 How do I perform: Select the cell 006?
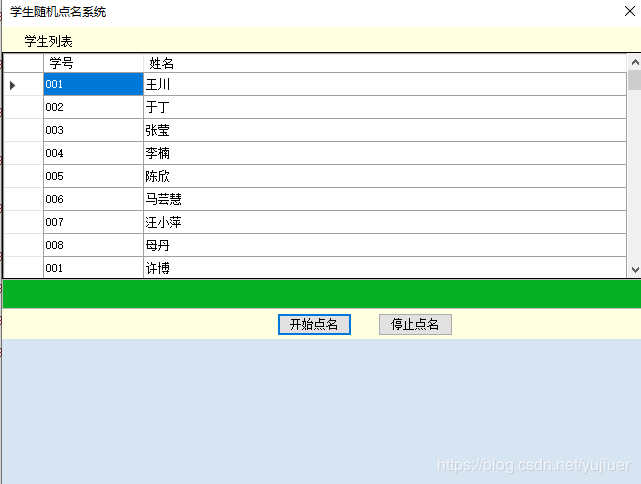pyautogui.click(x=93, y=199)
